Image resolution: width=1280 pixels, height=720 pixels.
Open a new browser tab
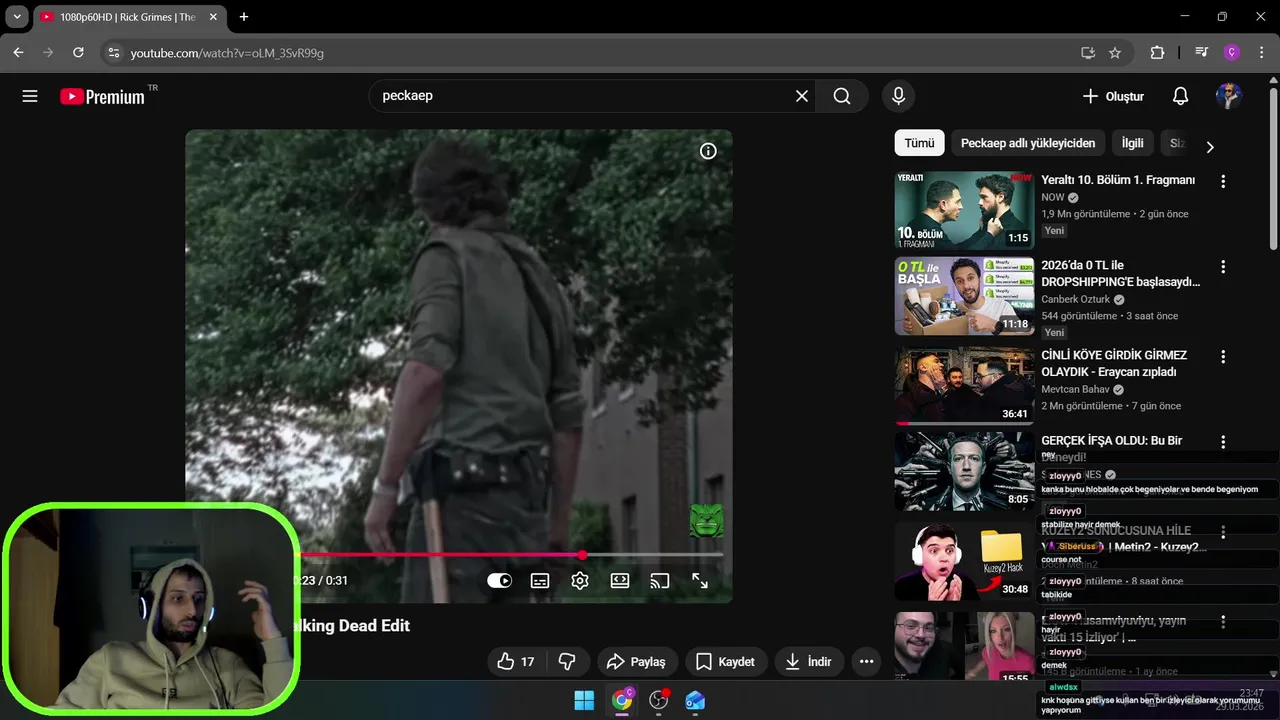click(244, 17)
